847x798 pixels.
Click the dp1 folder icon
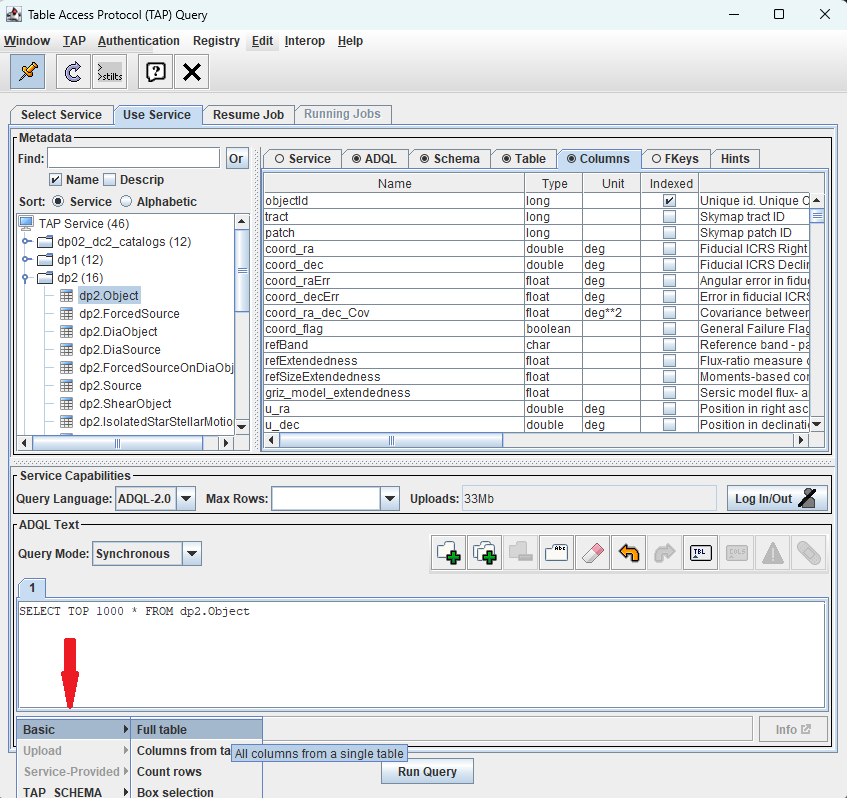click(x=45, y=259)
